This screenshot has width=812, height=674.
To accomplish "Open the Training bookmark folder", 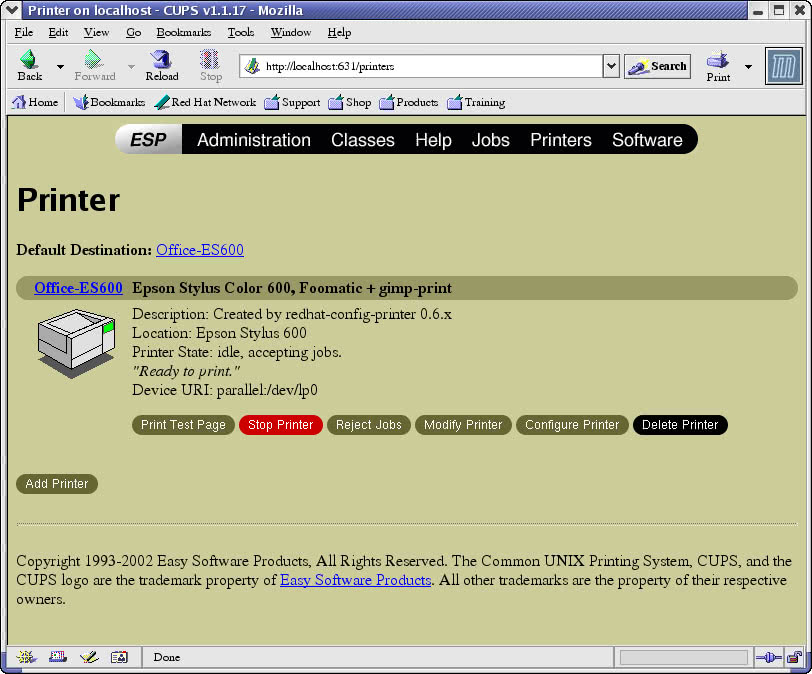I will [x=476, y=102].
